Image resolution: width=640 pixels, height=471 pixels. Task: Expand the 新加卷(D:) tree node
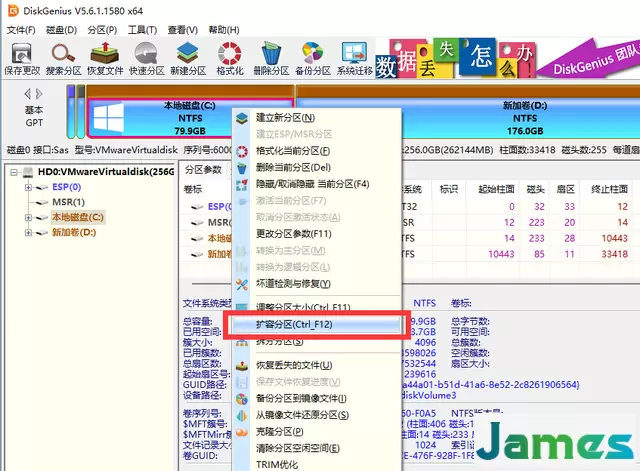coord(28,233)
